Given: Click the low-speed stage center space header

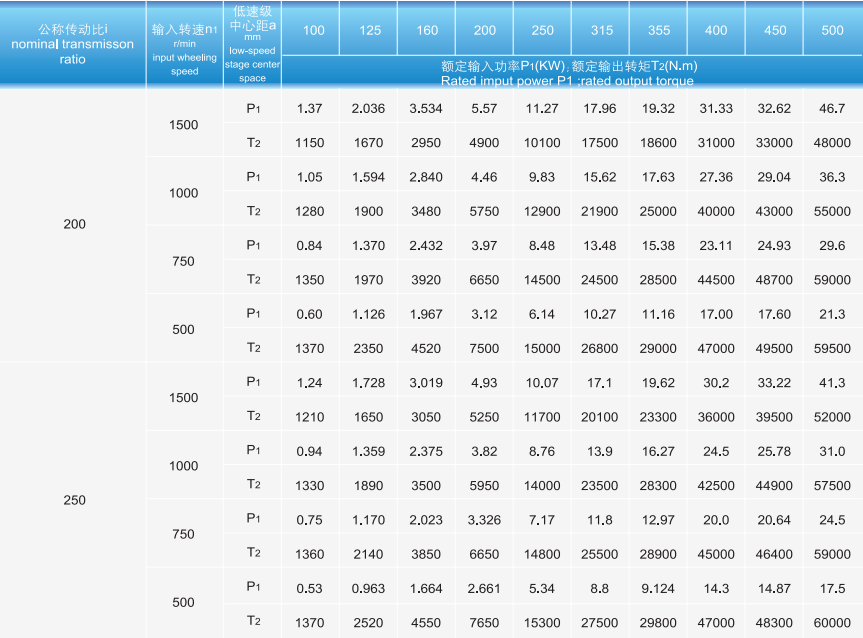Looking at the screenshot, I should tap(252, 45).
